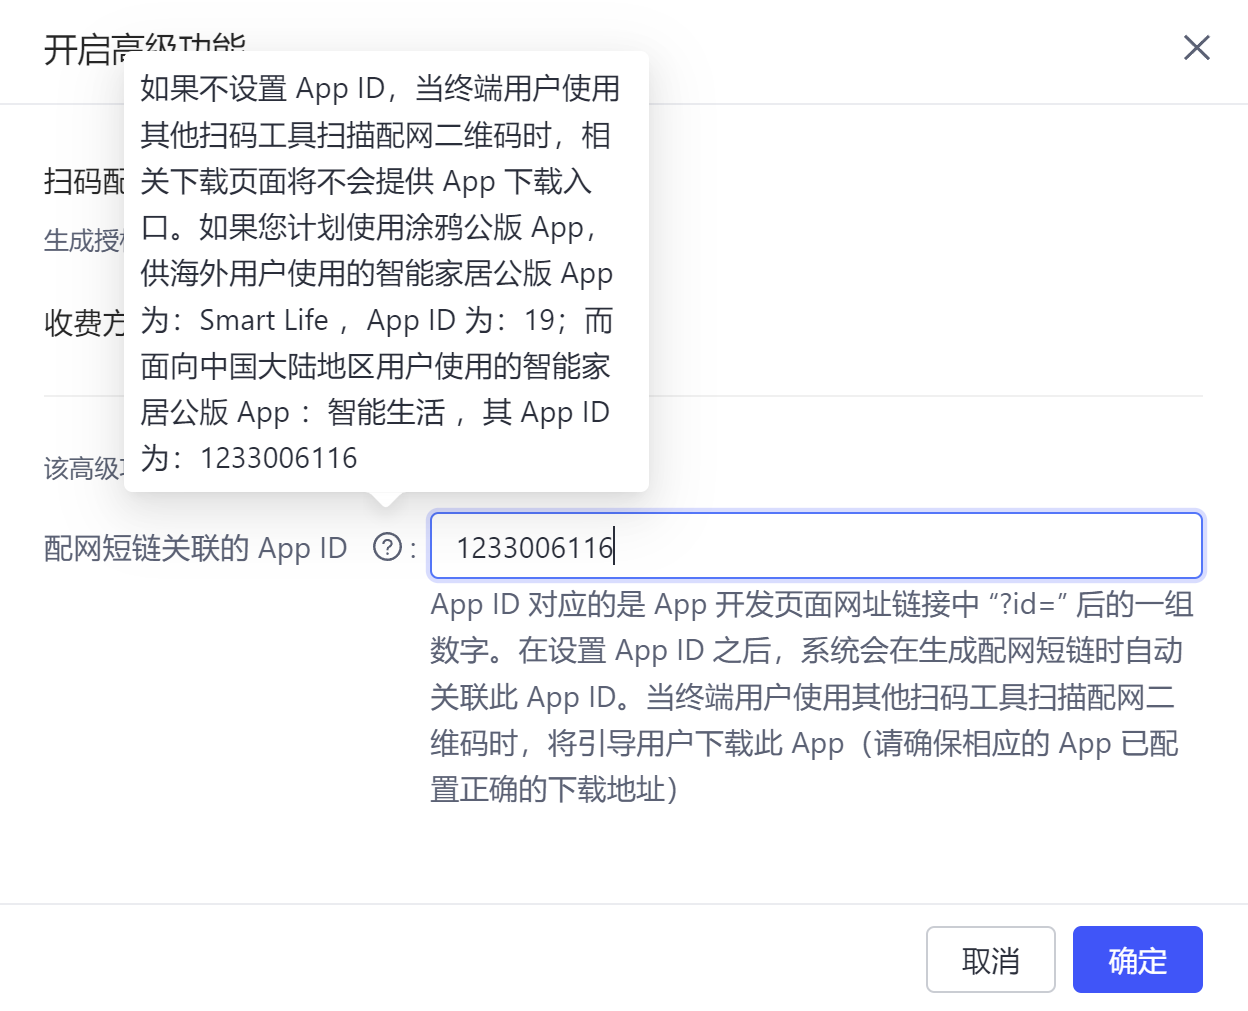
Task: Close the 开启高级功能 dialog with the X
Action: coord(1196,48)
